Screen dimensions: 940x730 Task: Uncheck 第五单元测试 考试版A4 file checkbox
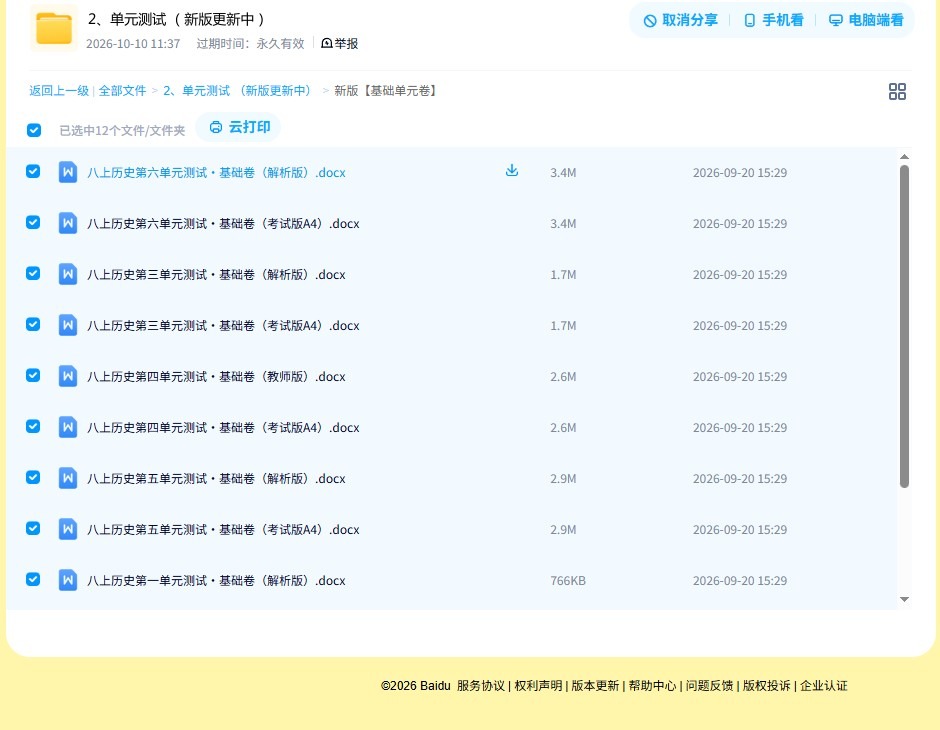[x=33, y=528]
